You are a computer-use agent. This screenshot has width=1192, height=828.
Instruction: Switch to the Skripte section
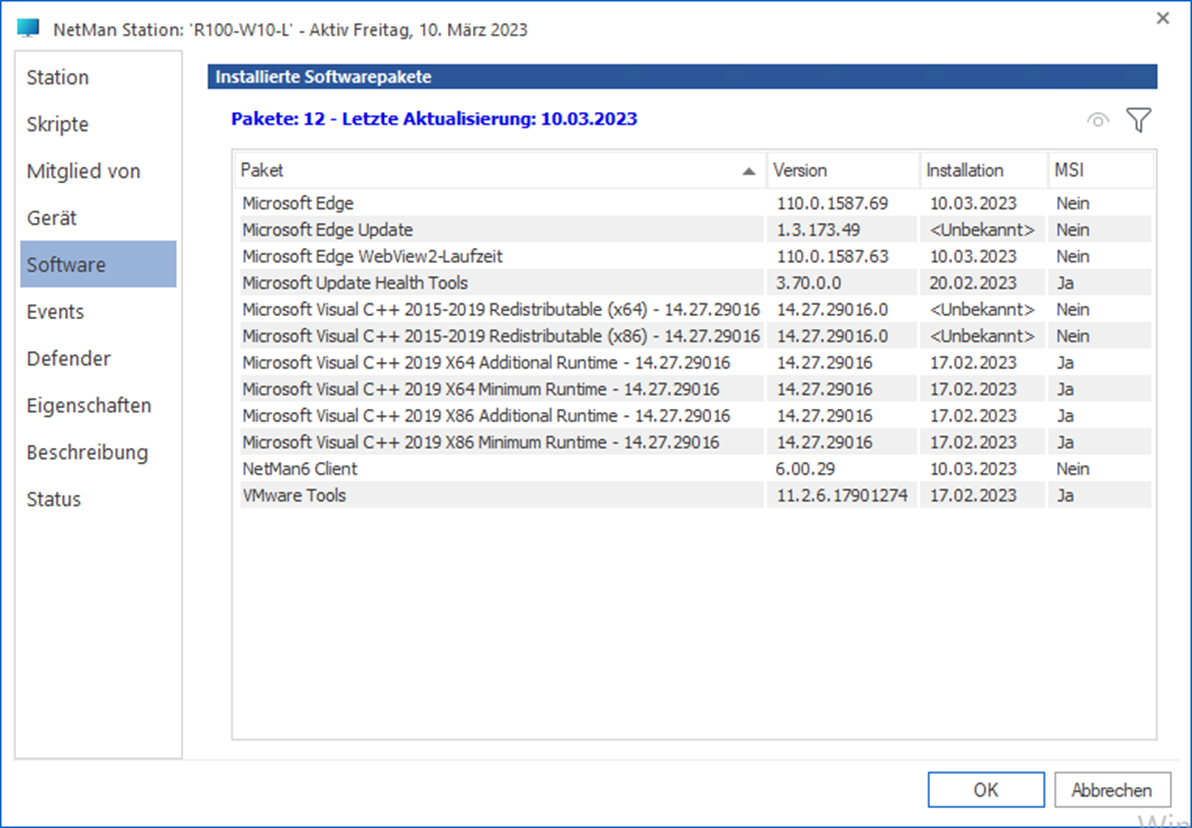(x=58, y=125)
